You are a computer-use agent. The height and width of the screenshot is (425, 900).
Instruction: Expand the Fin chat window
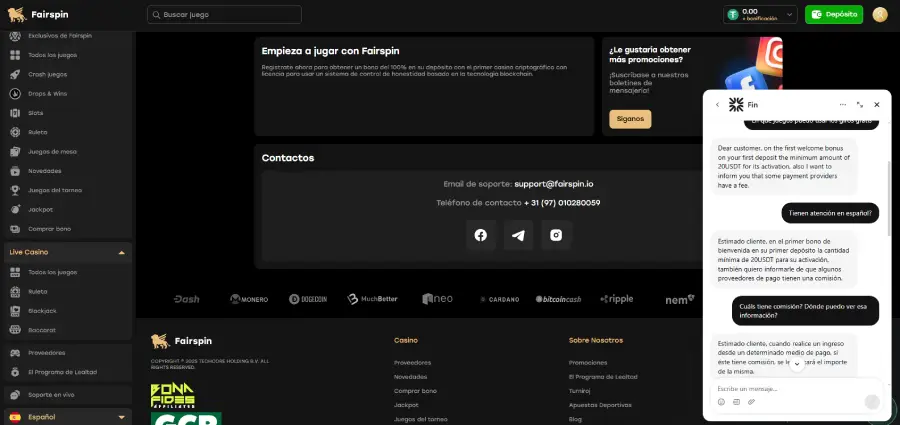point(860,105)
